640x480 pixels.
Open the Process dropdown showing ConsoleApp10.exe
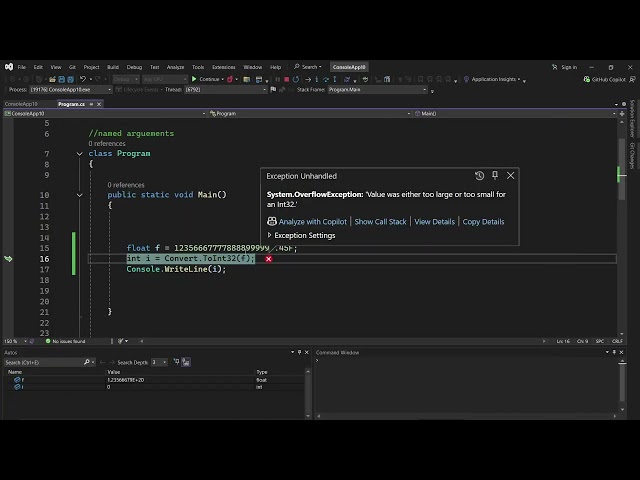(71, 89)
